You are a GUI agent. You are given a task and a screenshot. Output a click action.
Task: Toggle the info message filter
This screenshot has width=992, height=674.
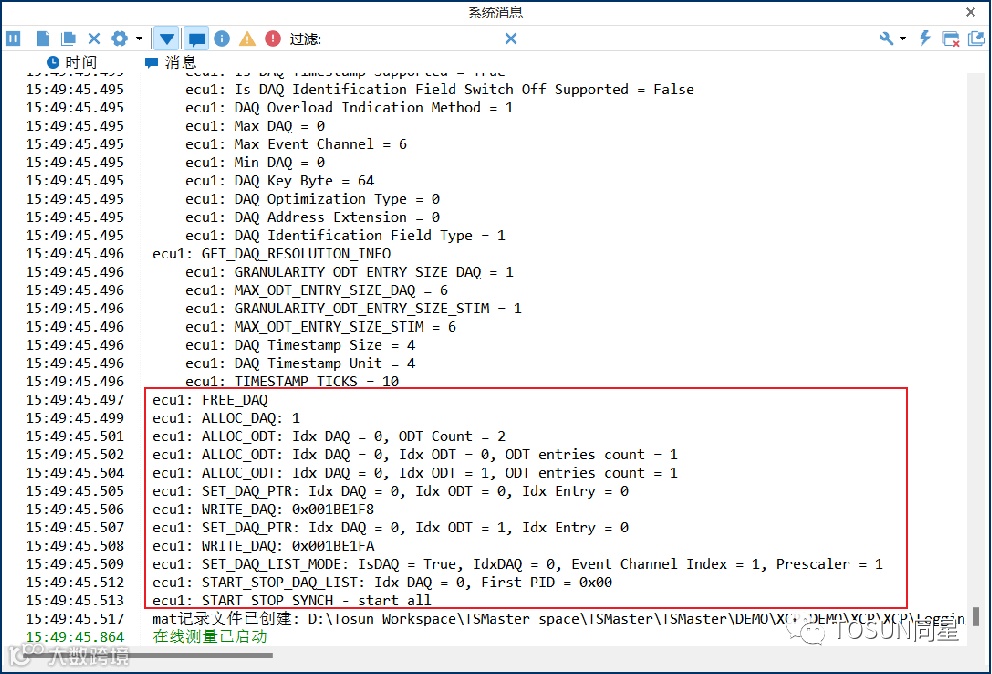click(222, 39)
